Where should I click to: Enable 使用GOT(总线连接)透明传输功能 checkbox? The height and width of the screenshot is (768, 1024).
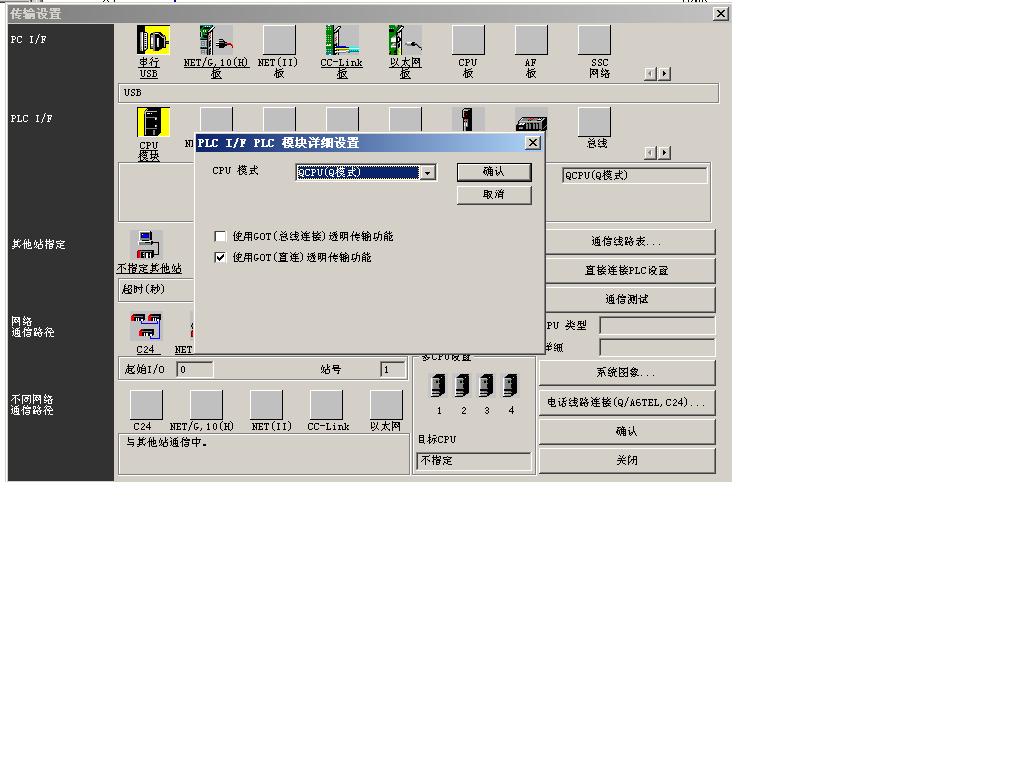point(221,237)
